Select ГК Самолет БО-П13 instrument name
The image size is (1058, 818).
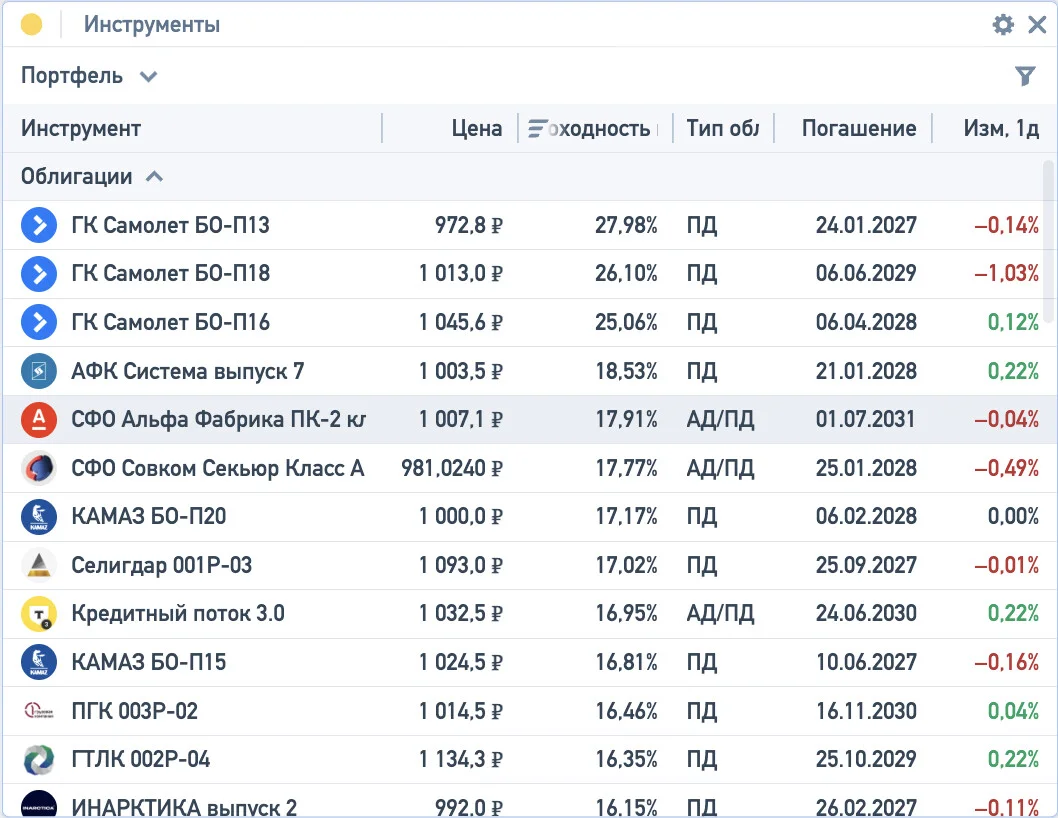pyautogui.click(x=171, y=225)
